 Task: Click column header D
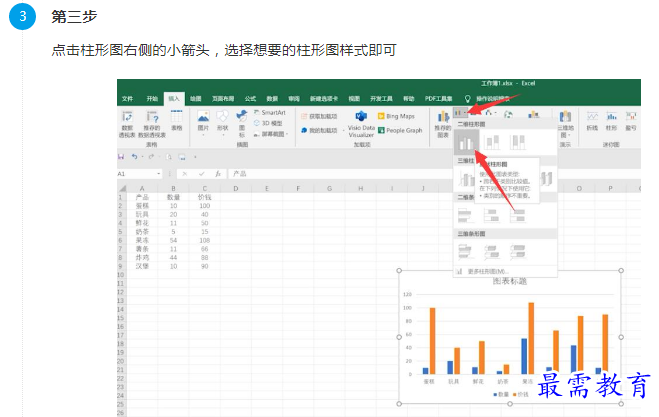tap(236, 189)
